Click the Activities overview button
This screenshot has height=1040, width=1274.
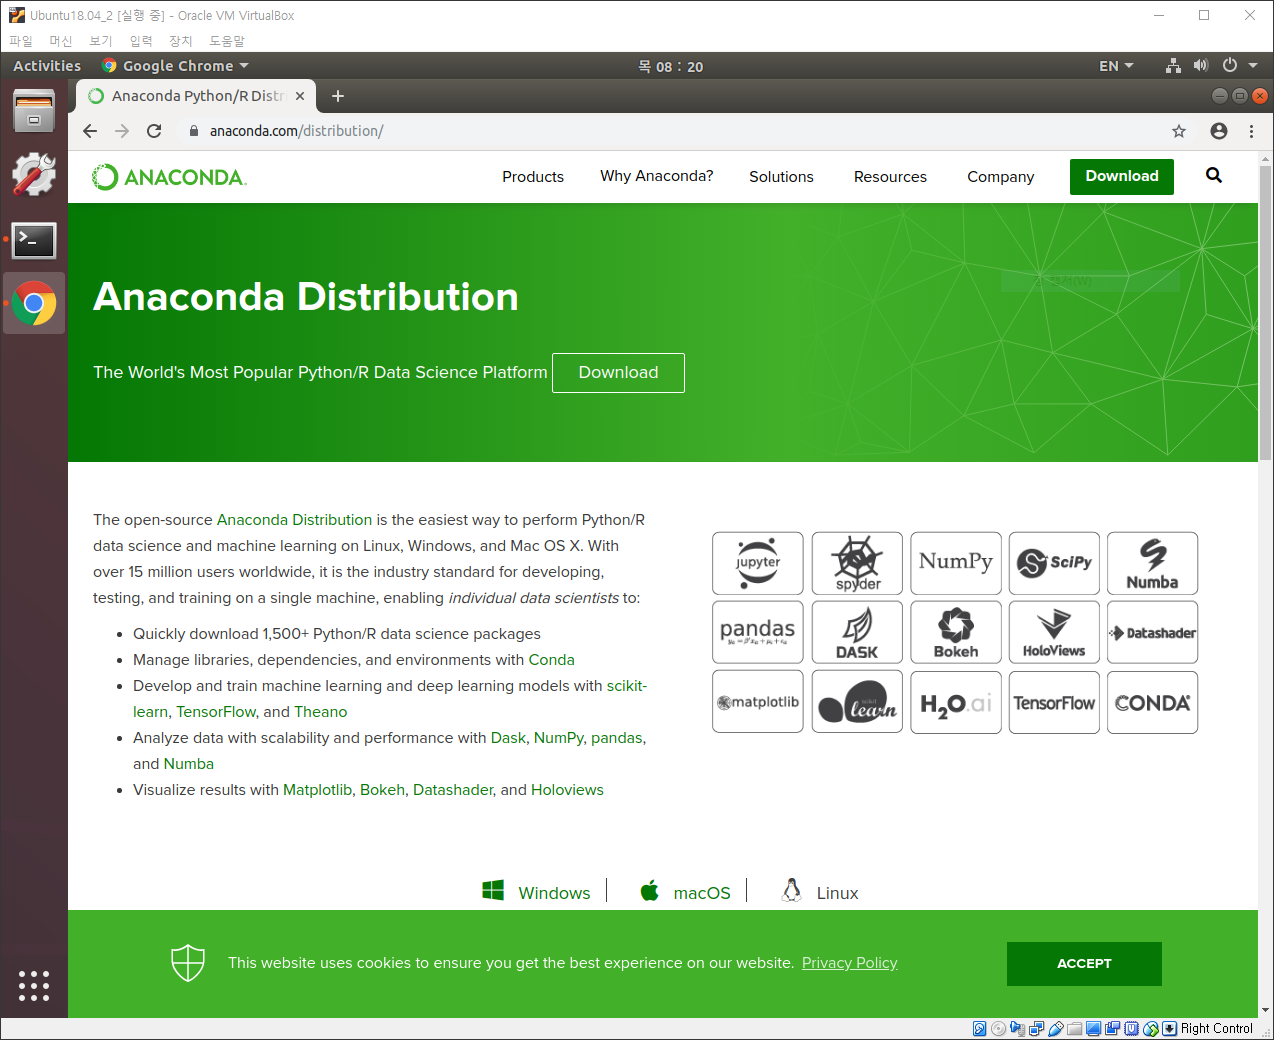point(47,66)
